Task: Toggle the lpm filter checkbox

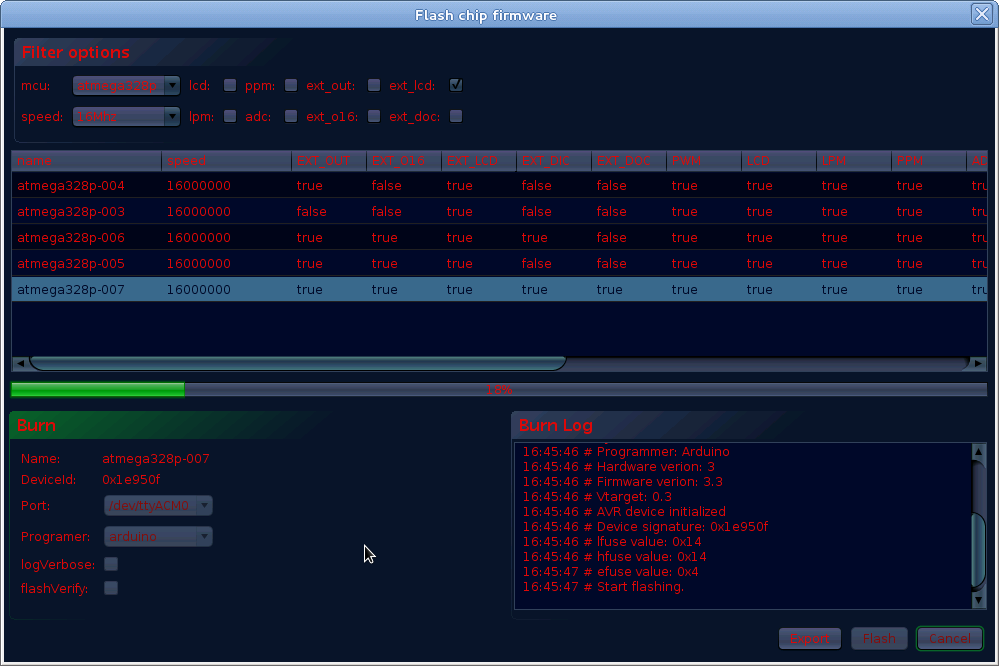Action: click(x=230, y=117)
